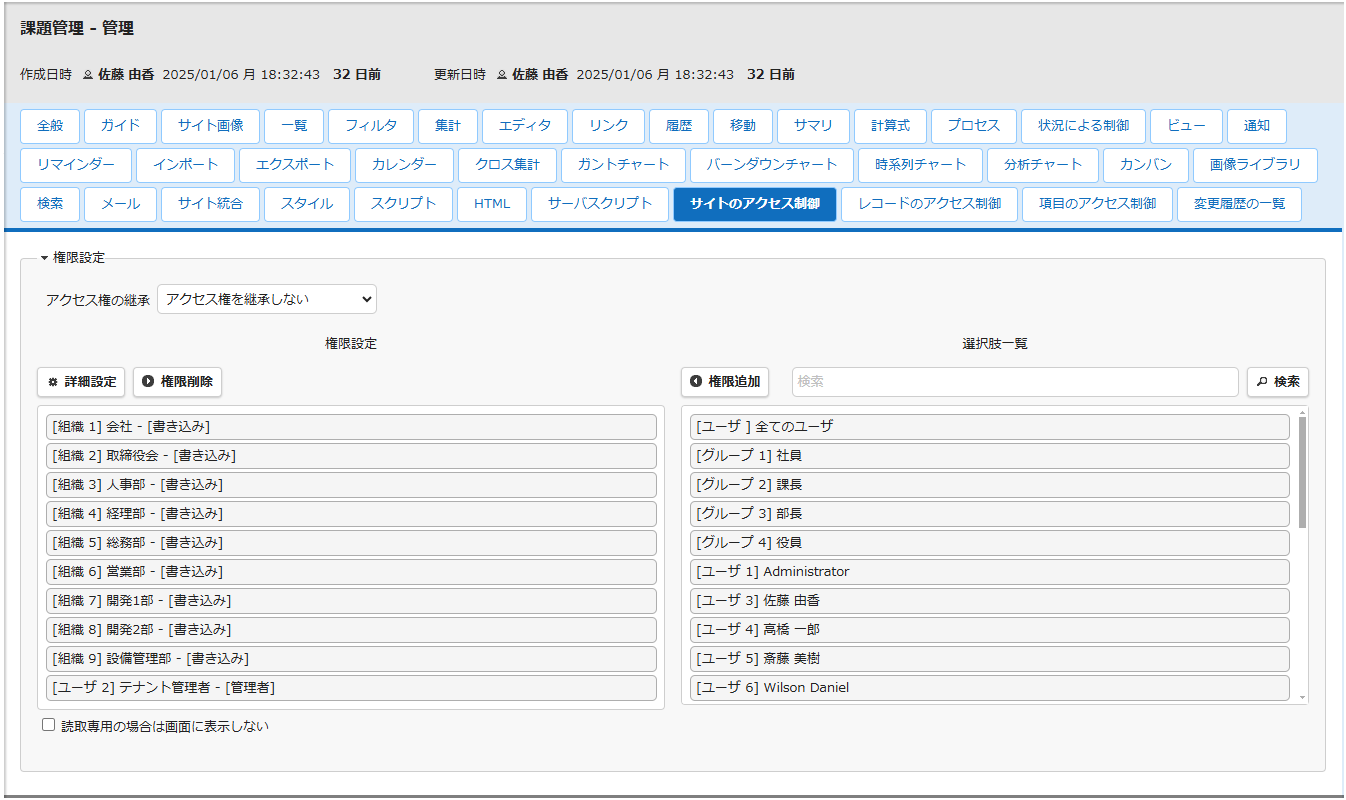The height and width of the screenshot is (800, 1346).
Task: Open the バーンダウンチャート tab
Action: 771,165
